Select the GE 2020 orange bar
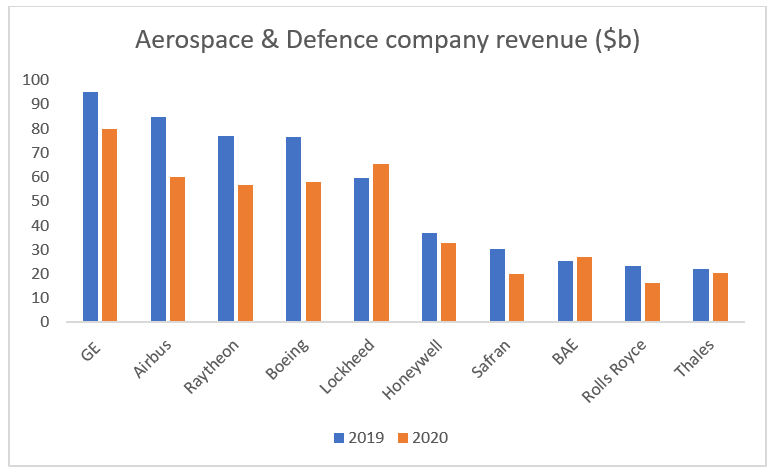772x471 pixels. 109,225
